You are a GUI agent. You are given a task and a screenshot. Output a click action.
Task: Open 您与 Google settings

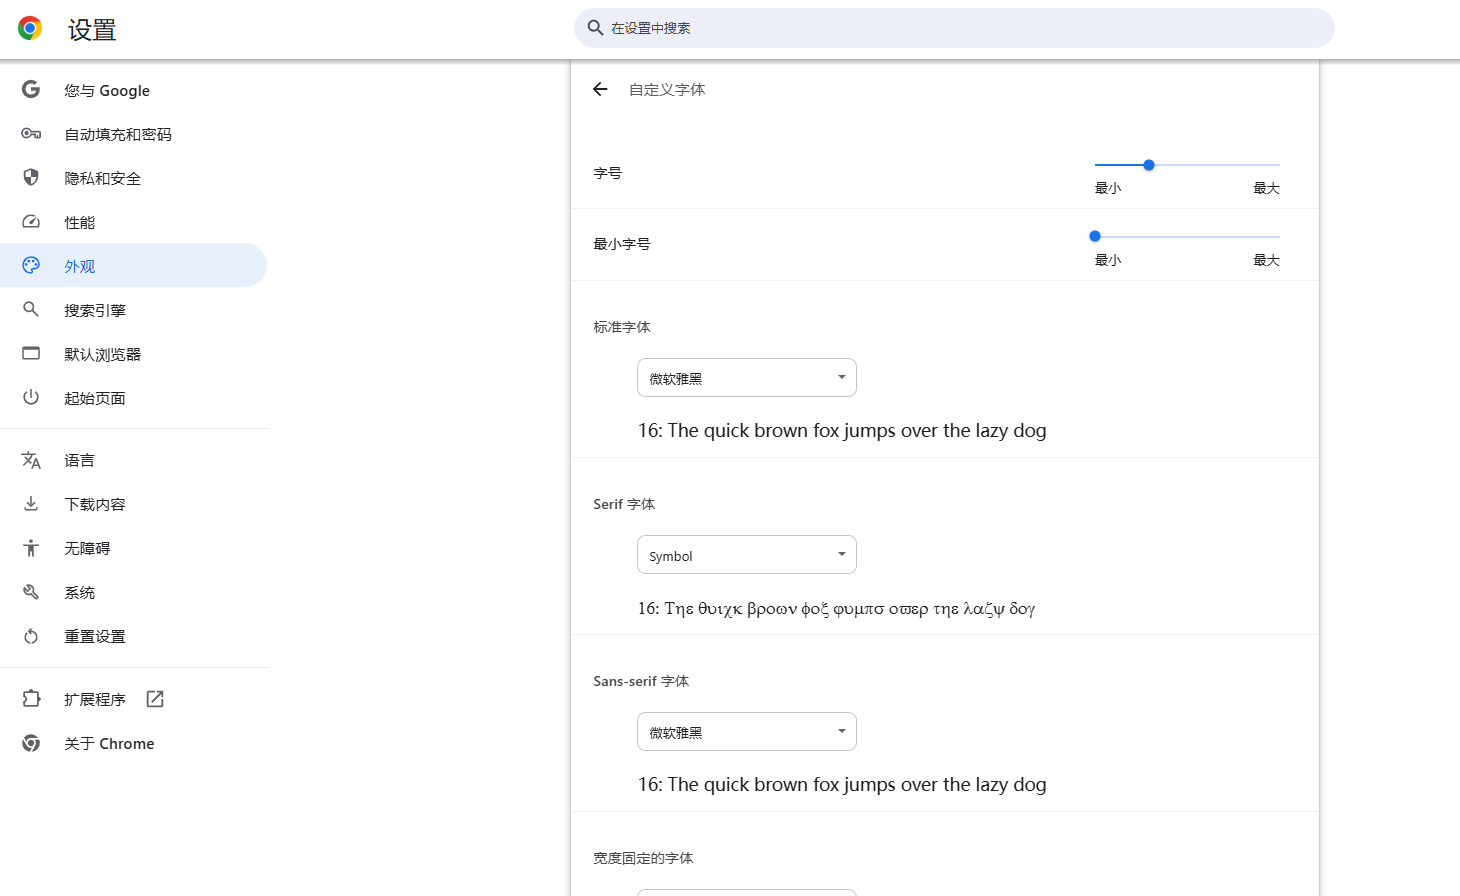click(134, 90)
